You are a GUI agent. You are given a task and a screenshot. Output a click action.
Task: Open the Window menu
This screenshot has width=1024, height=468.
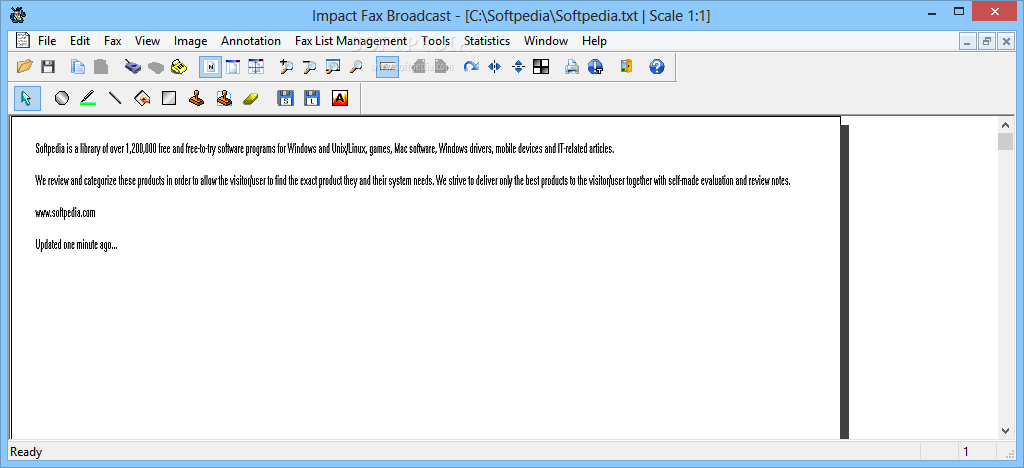pos(546,40)
